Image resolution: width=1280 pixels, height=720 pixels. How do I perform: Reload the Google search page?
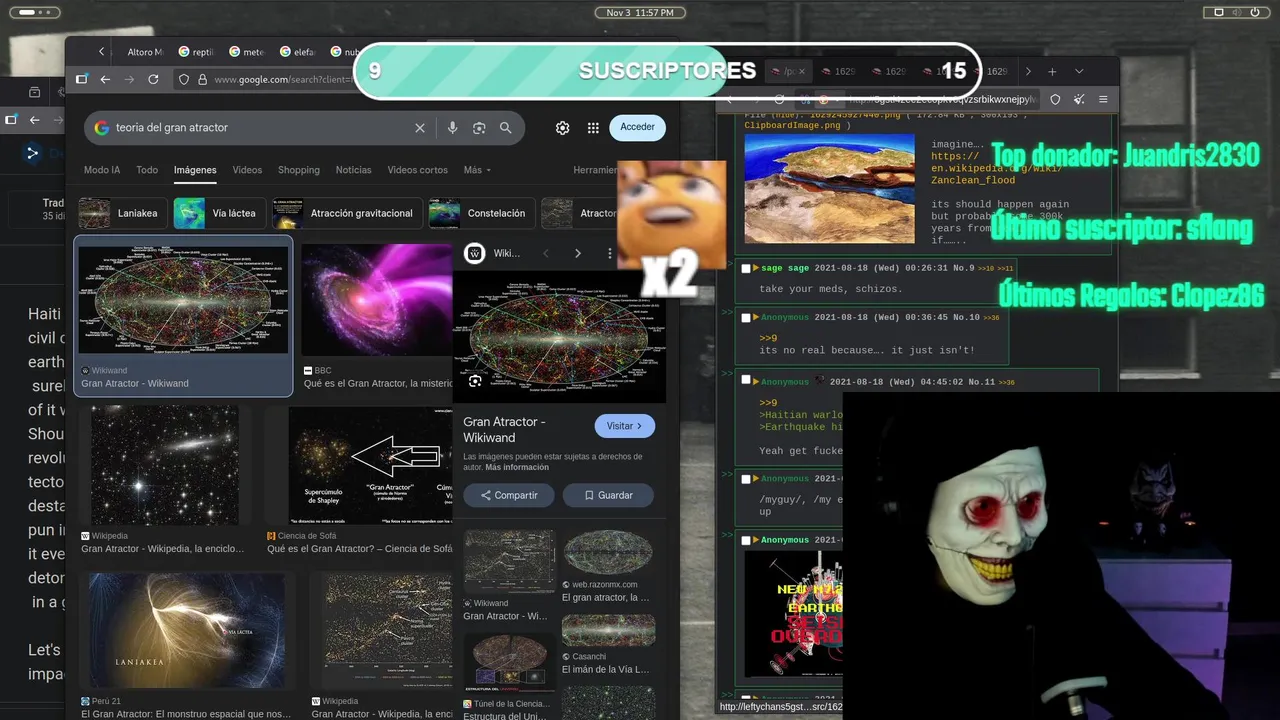coord(153,79)
